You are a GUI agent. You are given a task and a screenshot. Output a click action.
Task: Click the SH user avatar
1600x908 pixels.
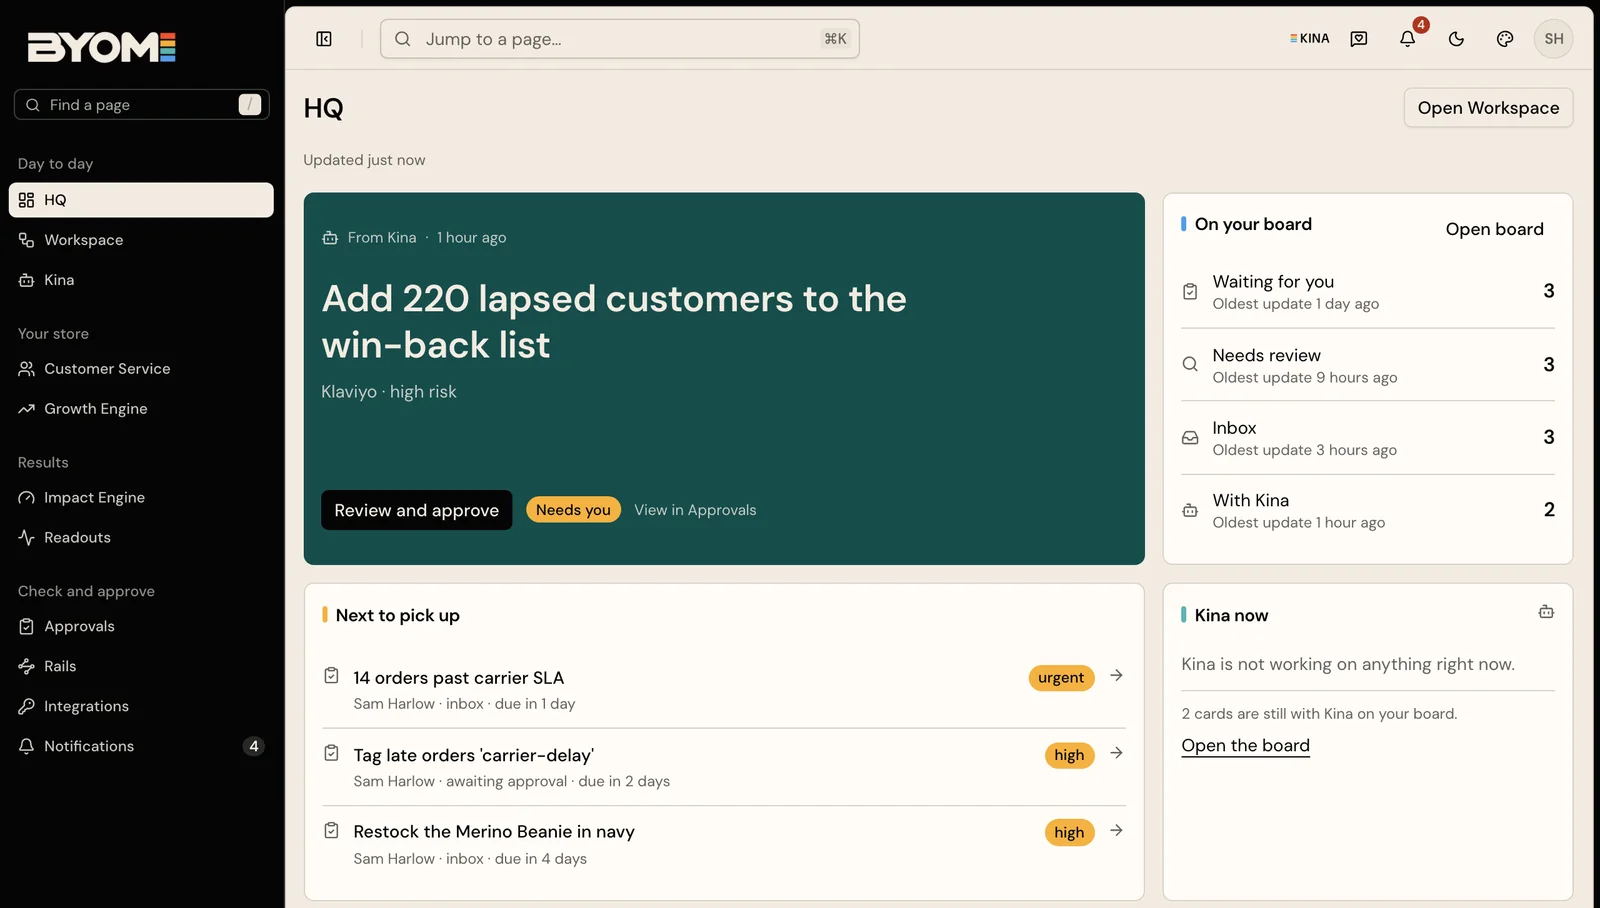click(1553, 39)
